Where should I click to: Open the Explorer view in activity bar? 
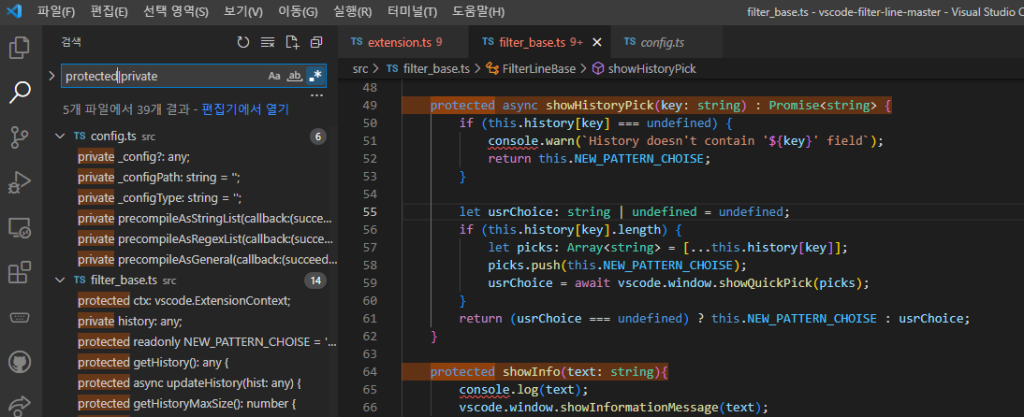[19, 47]
